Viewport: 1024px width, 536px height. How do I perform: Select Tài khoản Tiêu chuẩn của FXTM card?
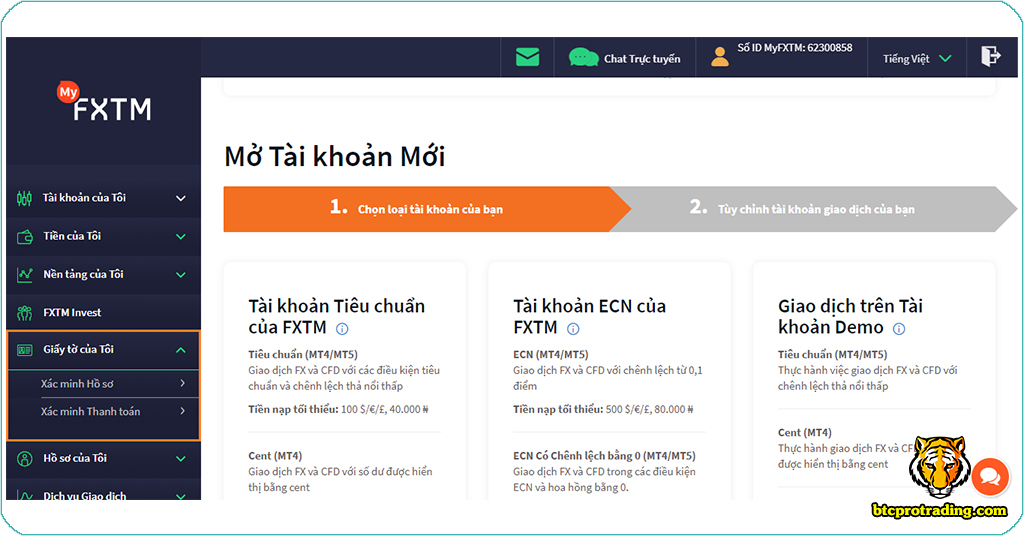(x=345, y=381)
